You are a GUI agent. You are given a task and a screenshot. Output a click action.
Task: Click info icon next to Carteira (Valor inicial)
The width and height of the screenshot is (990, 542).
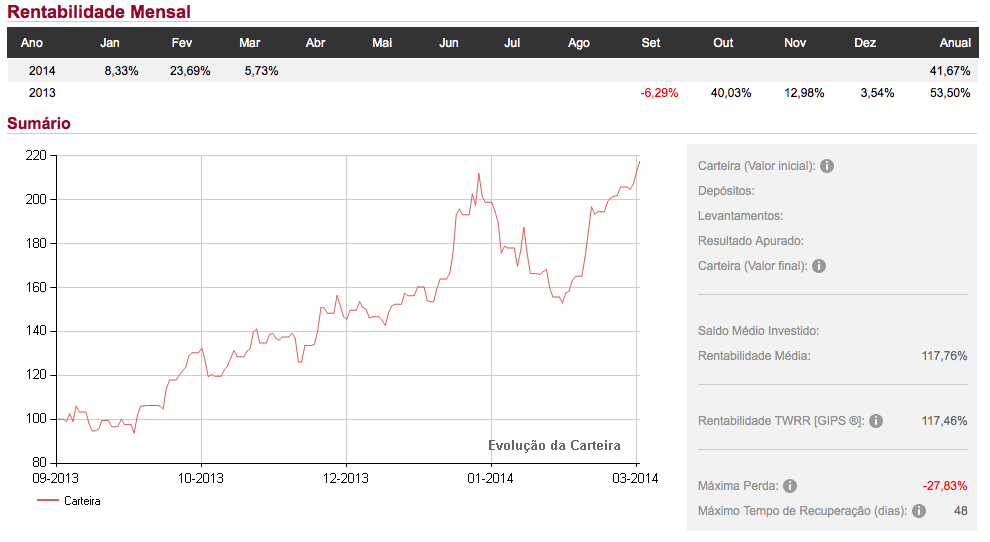pos(827,166)
